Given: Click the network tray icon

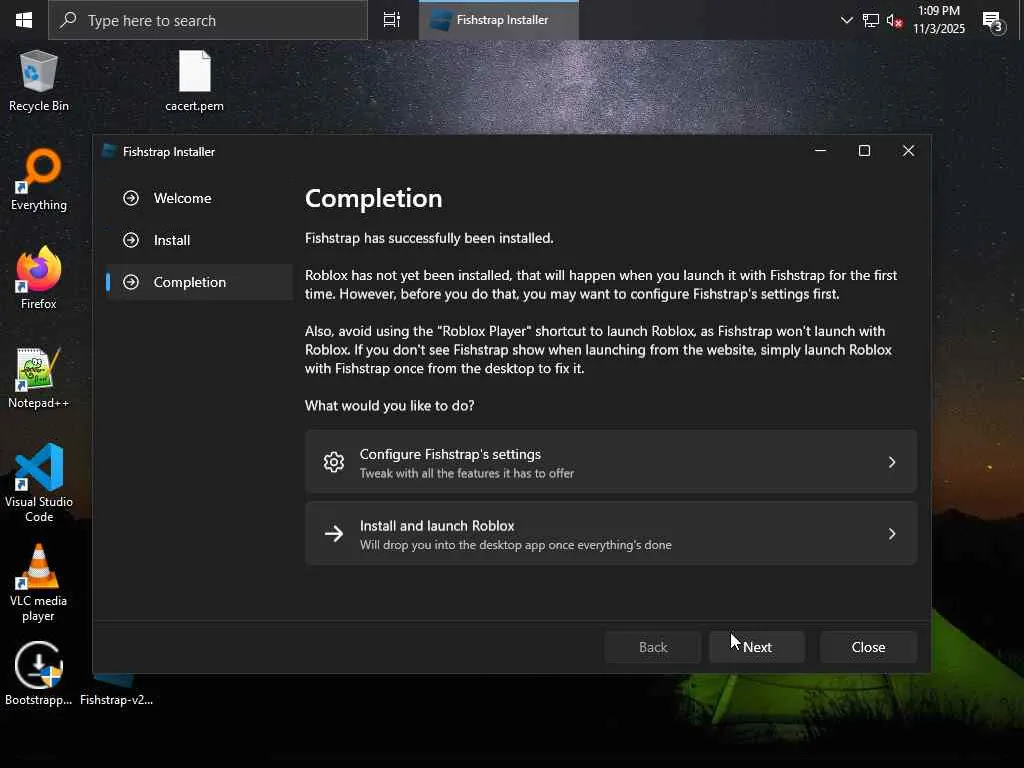Looking at the screenshot, I should point(871,21).
